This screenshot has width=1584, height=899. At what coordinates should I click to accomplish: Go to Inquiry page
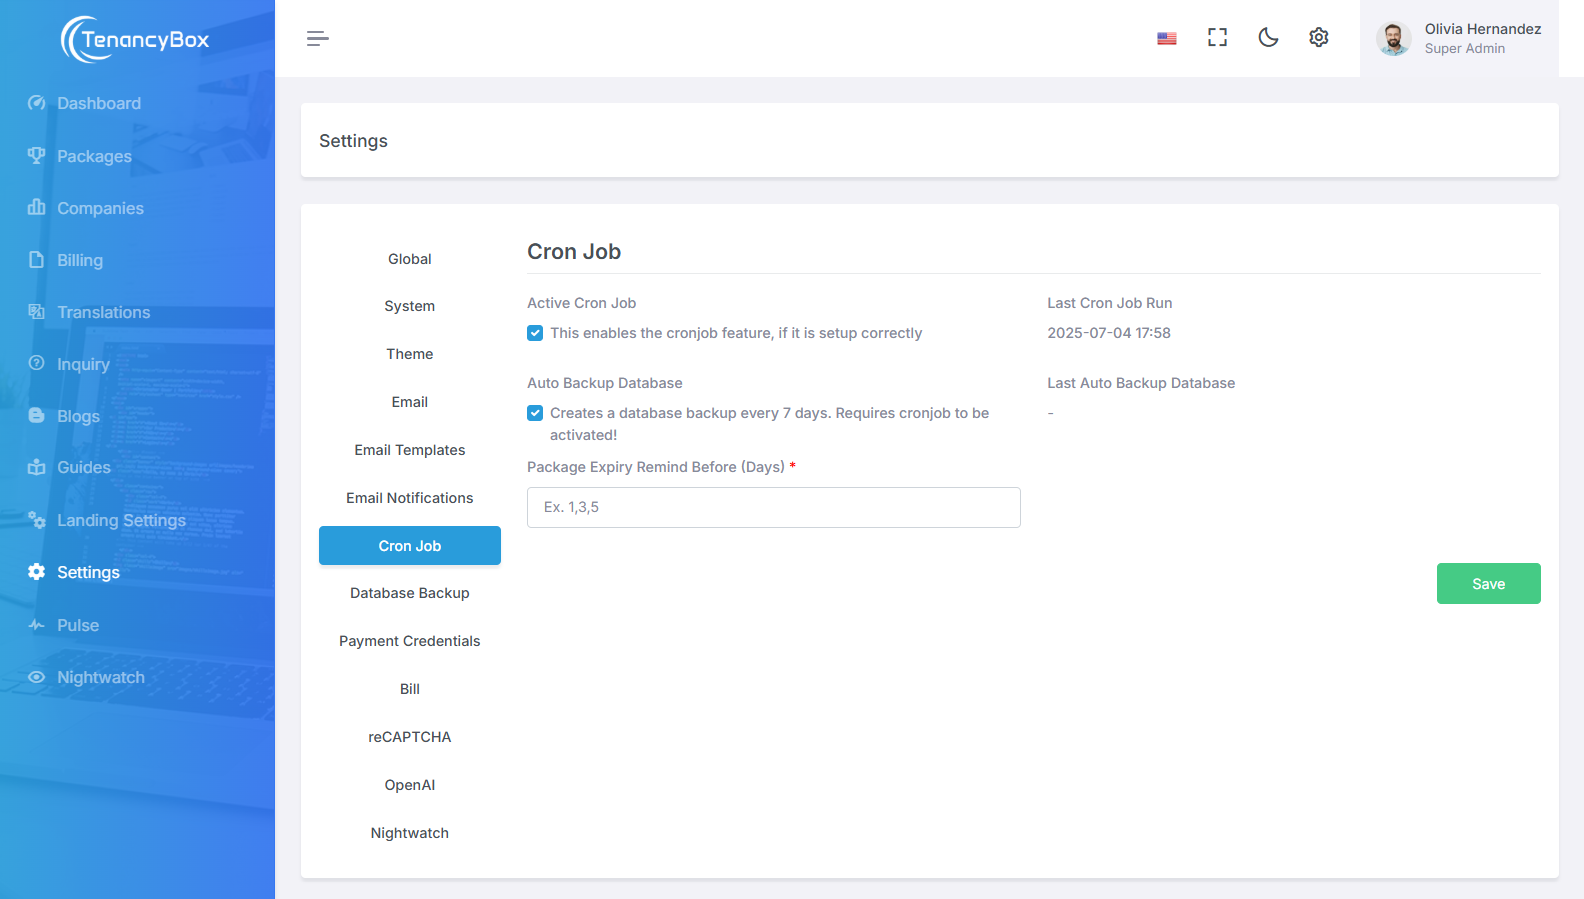83,364
